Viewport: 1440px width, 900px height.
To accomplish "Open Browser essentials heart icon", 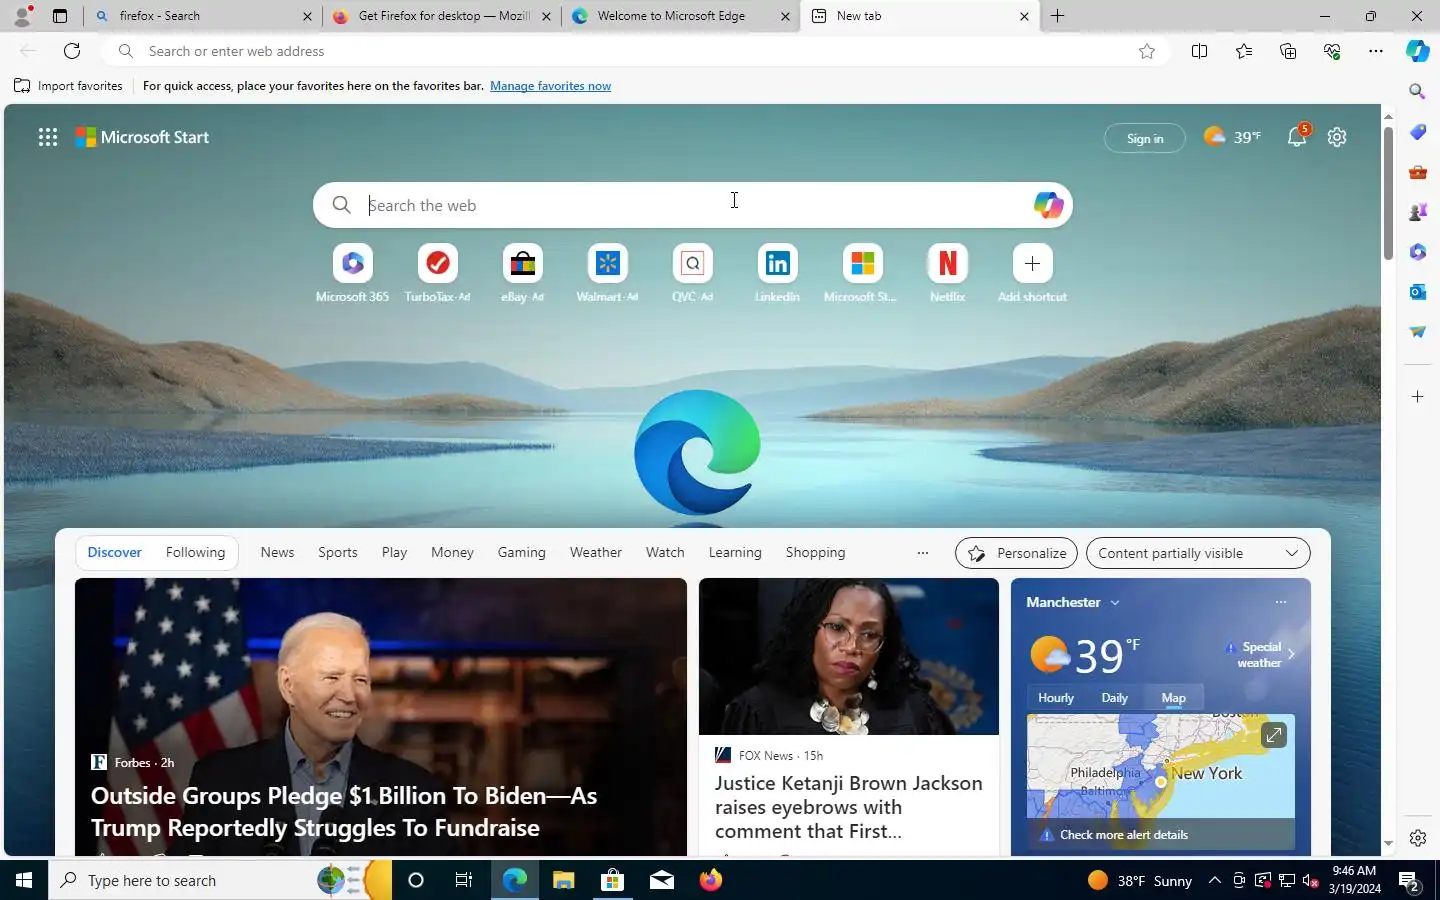I will coord(1331,51).
